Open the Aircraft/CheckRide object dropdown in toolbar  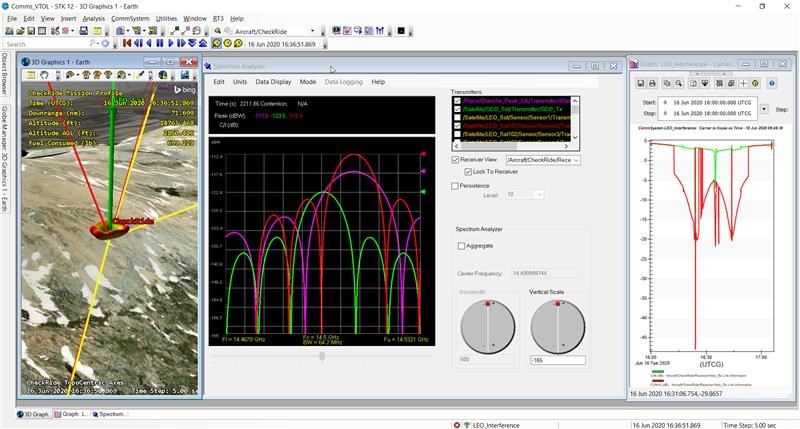pyautogui.click(x=313, y=31)
